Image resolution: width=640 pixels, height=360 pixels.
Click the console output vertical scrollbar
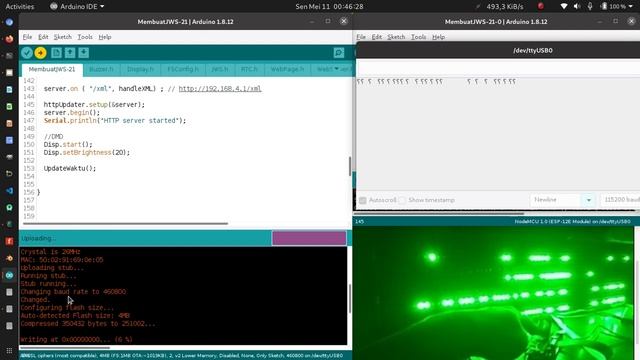(x=349, y=298)
